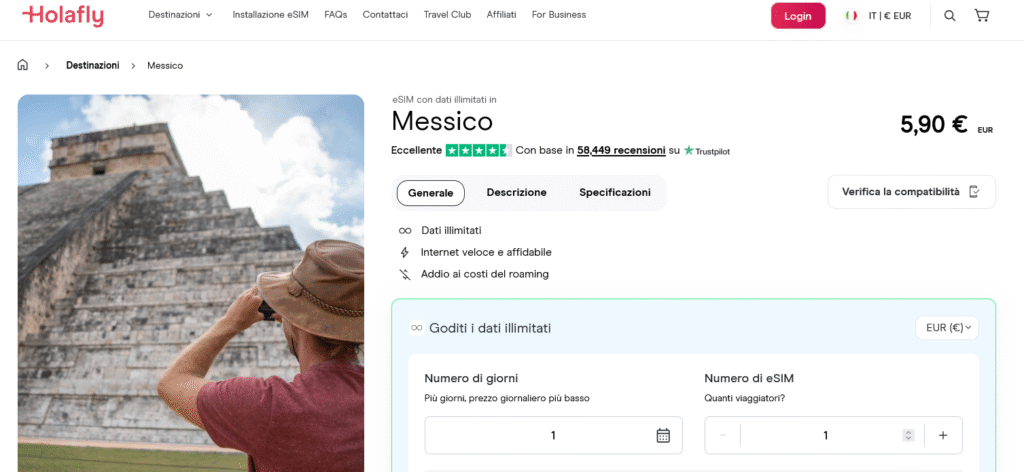
Task: Open the 58,449 recensioni link
Action: (x=622, y=150)
